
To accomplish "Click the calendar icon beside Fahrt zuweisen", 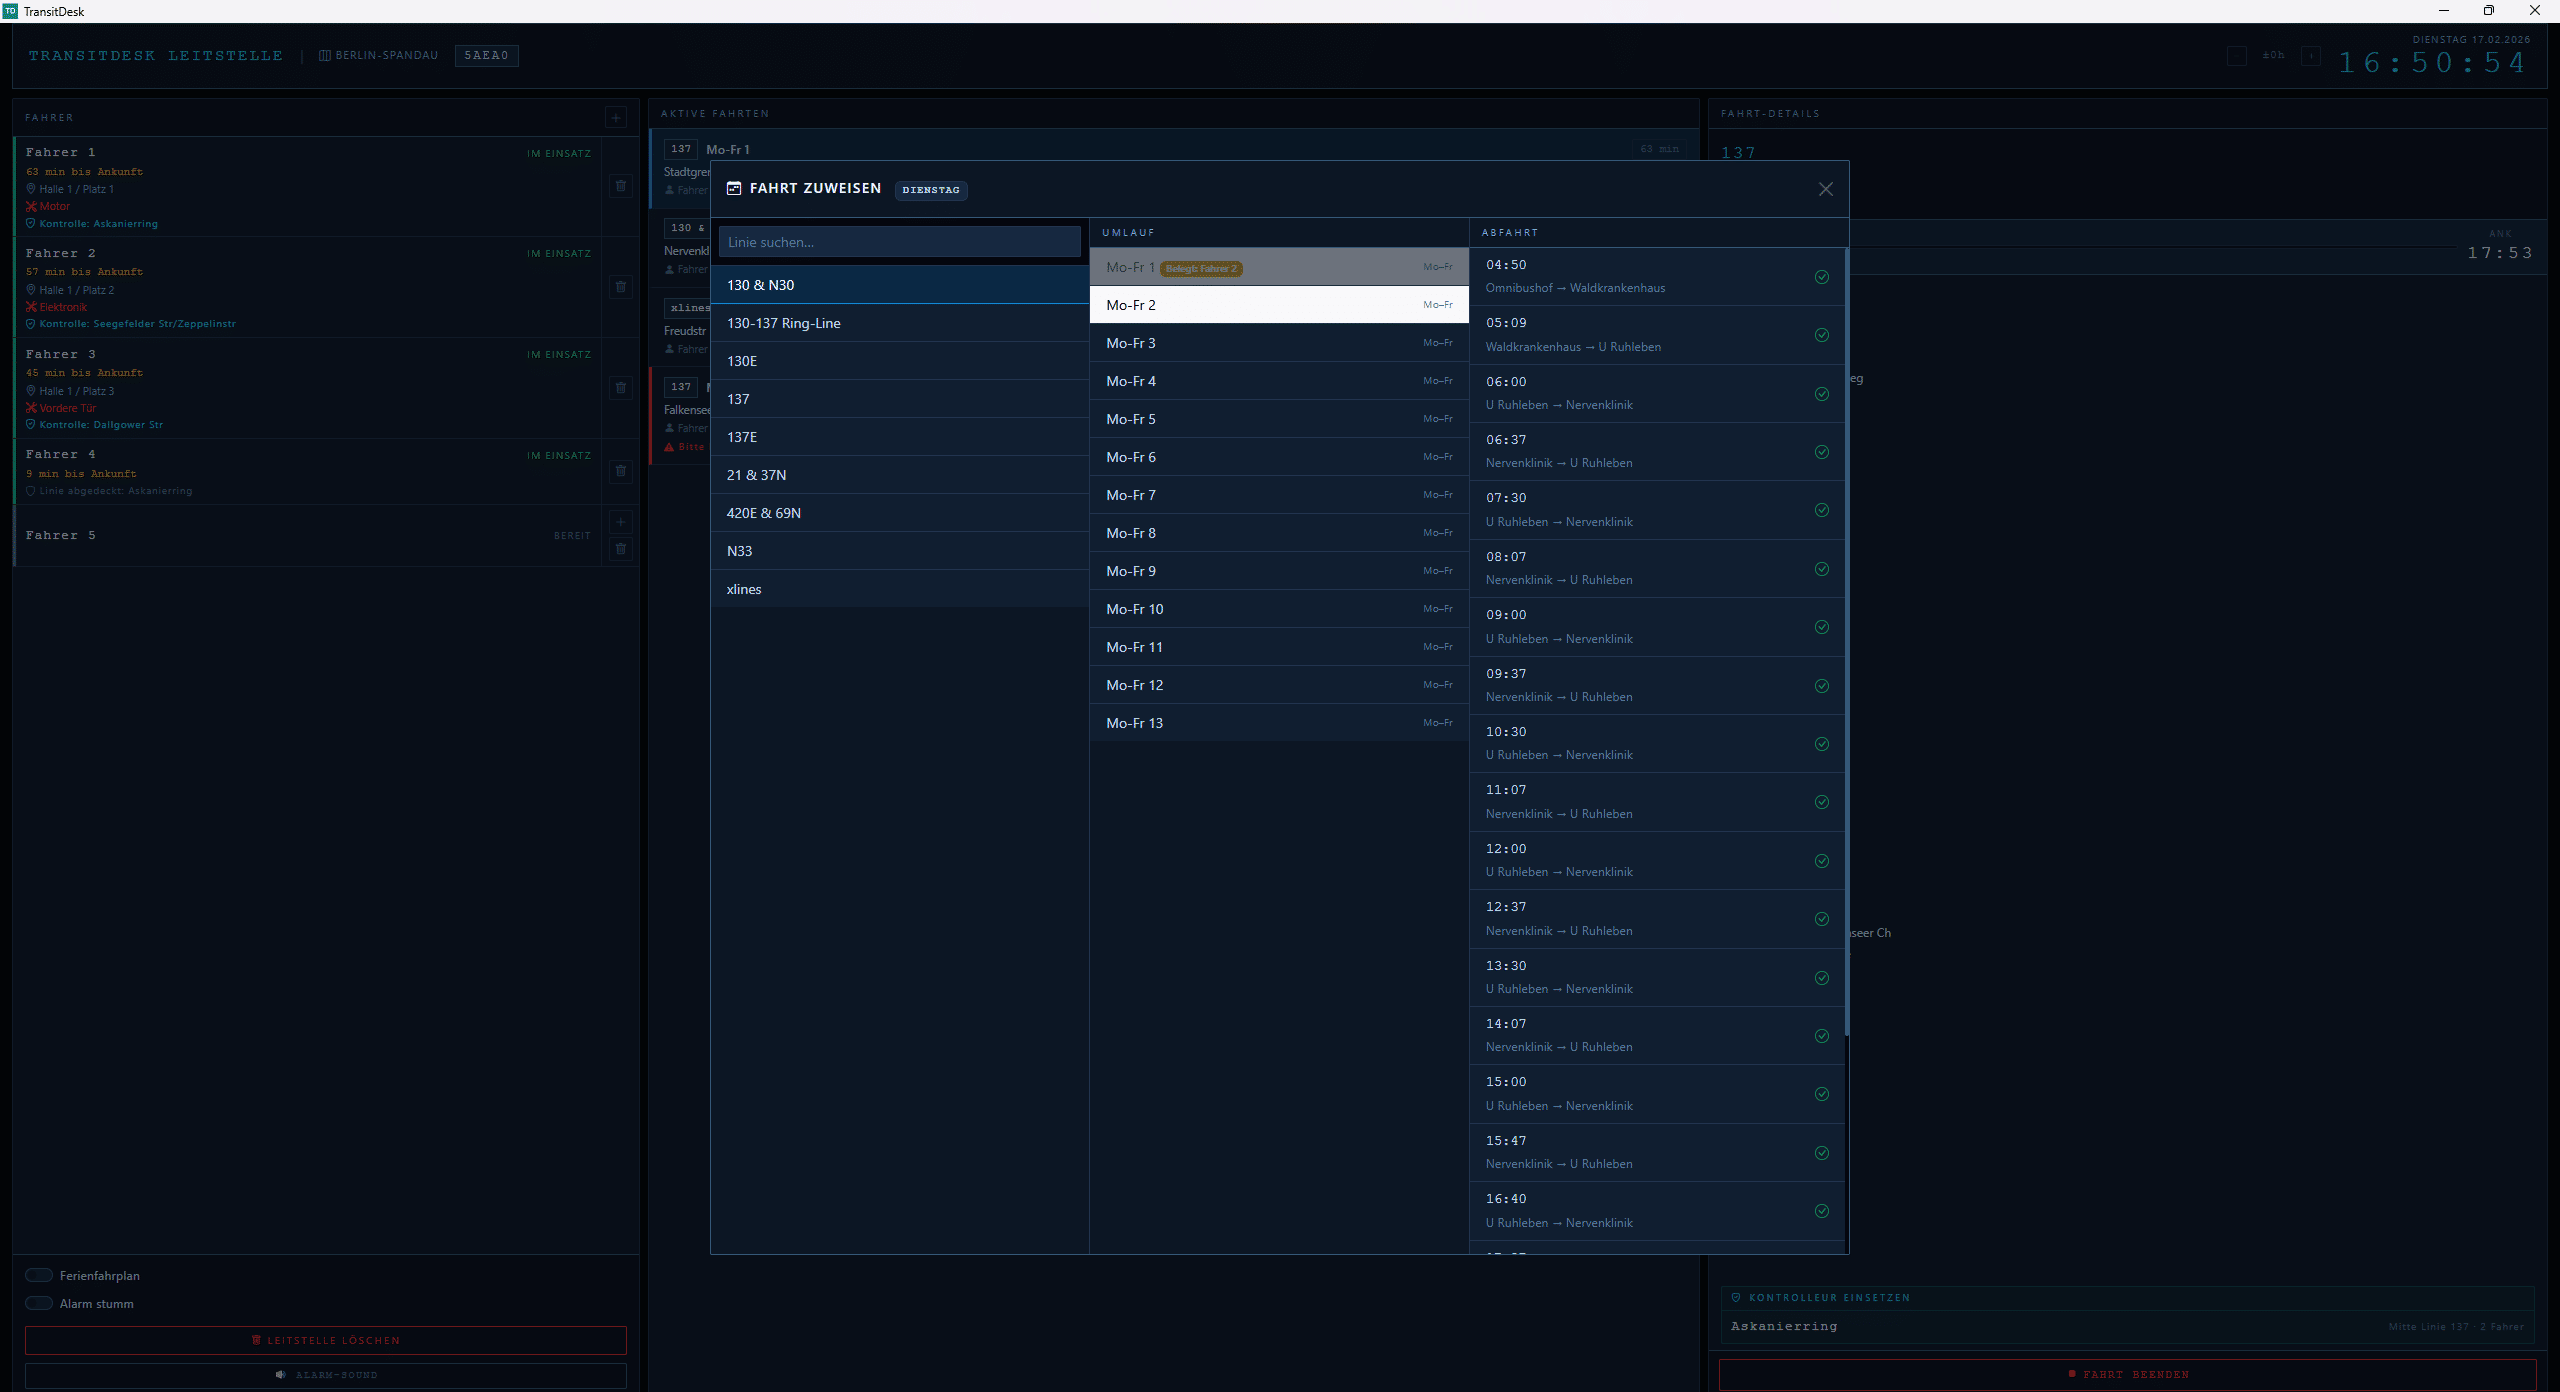I will (x=734, y=188).
